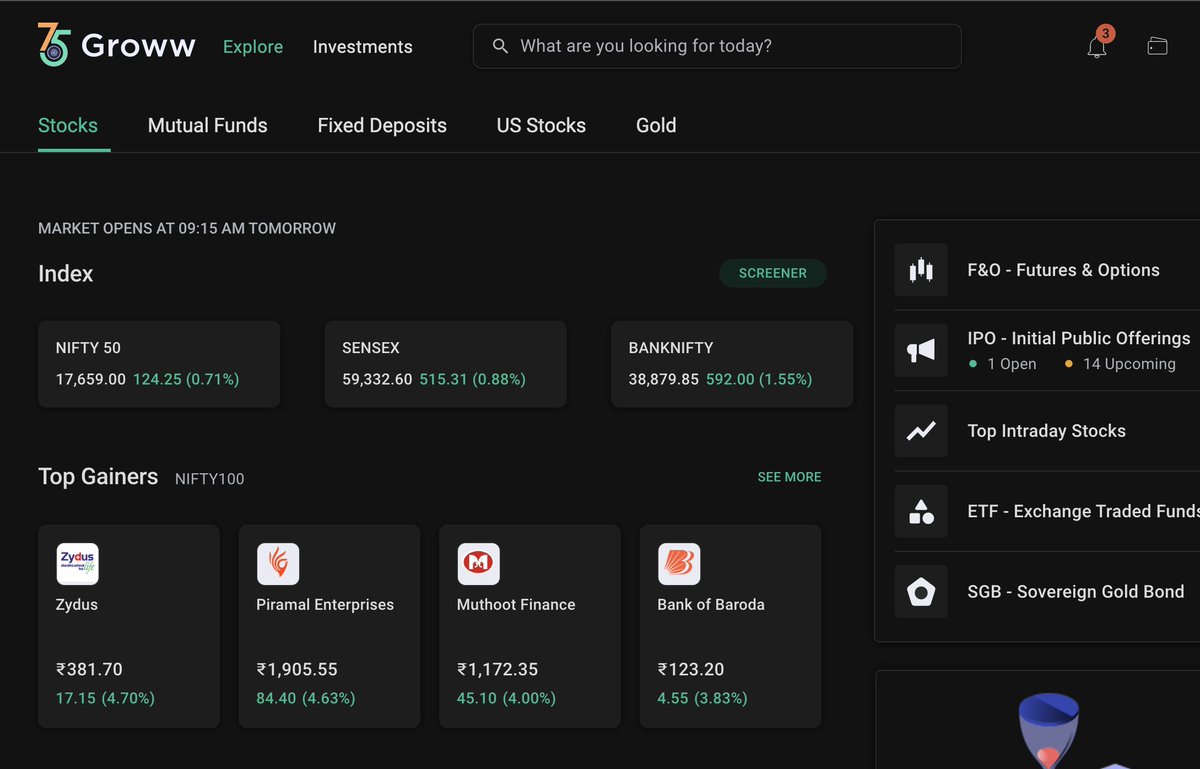Click the ₹1,905.55 Piramal price
1200x769 pixels.
click(297, 669)
